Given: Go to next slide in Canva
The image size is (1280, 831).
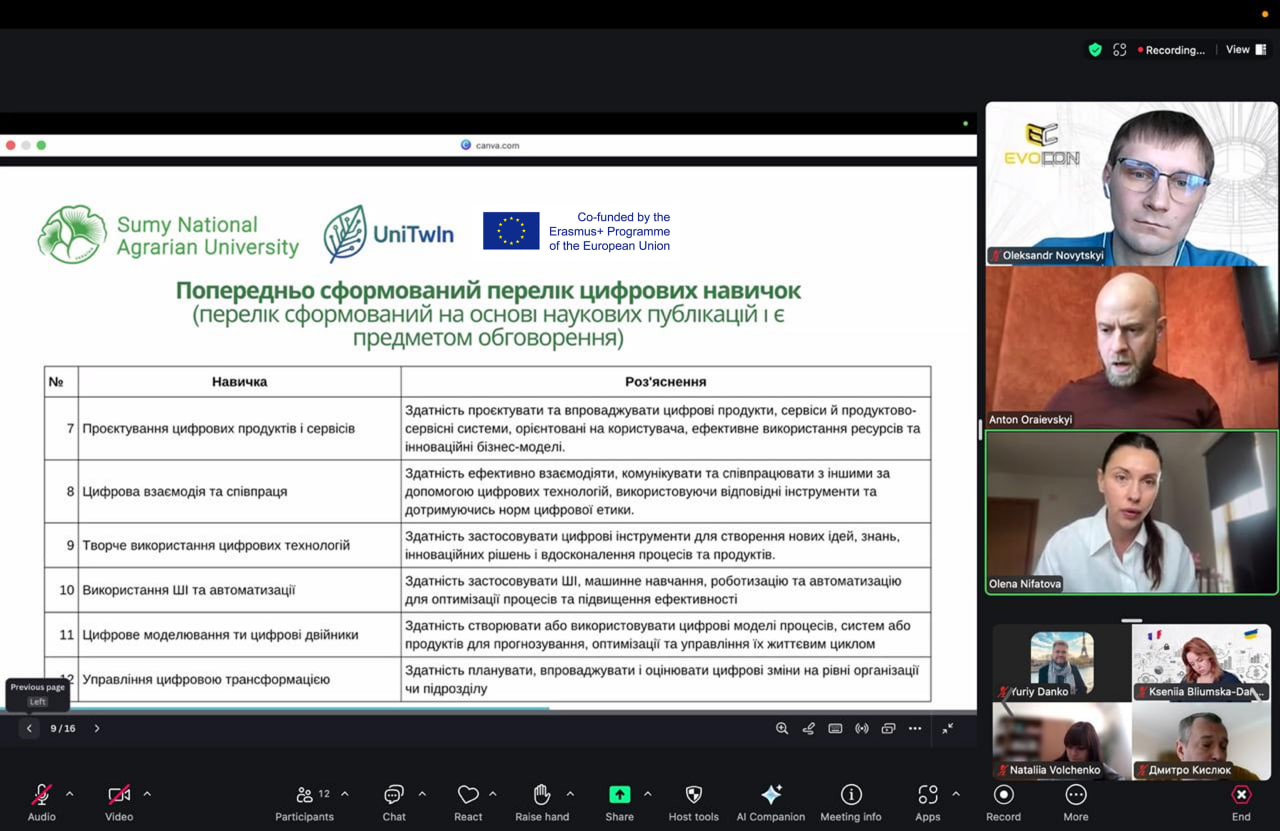Looking at the screenshot, I should click(97, 729).
